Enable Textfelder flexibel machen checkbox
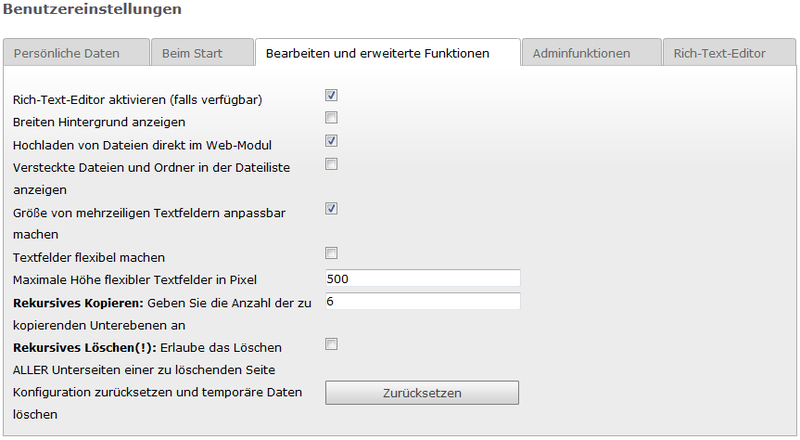The height and width of the screenshot is (440, 800). 331,253
